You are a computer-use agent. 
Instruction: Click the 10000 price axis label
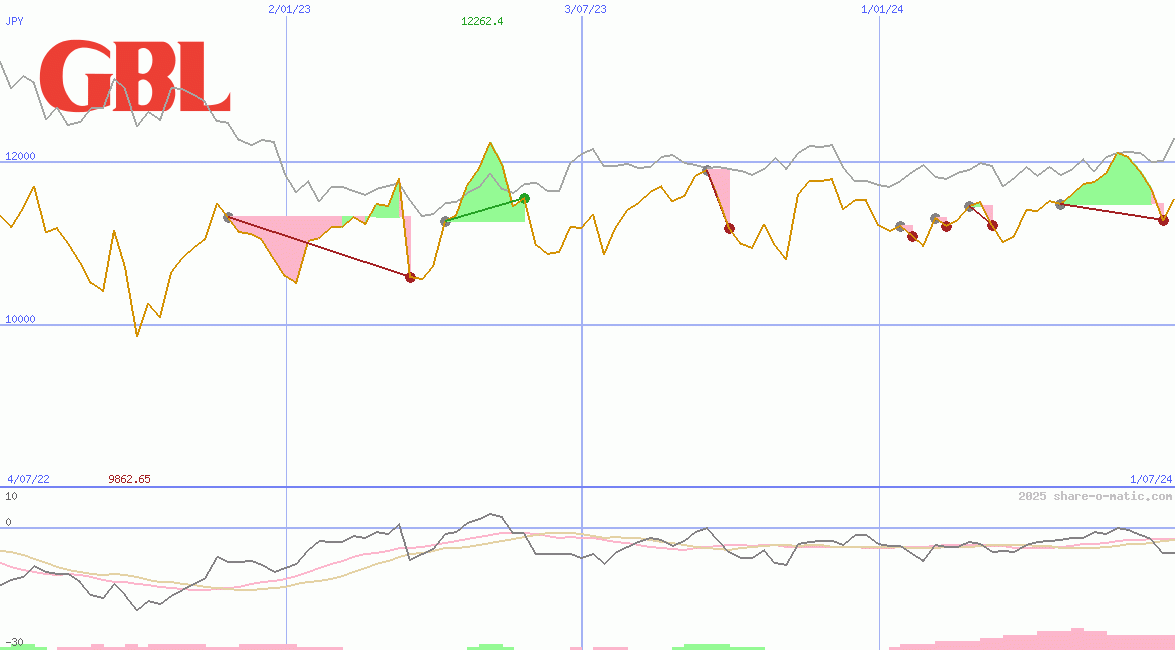pos(20,319)
